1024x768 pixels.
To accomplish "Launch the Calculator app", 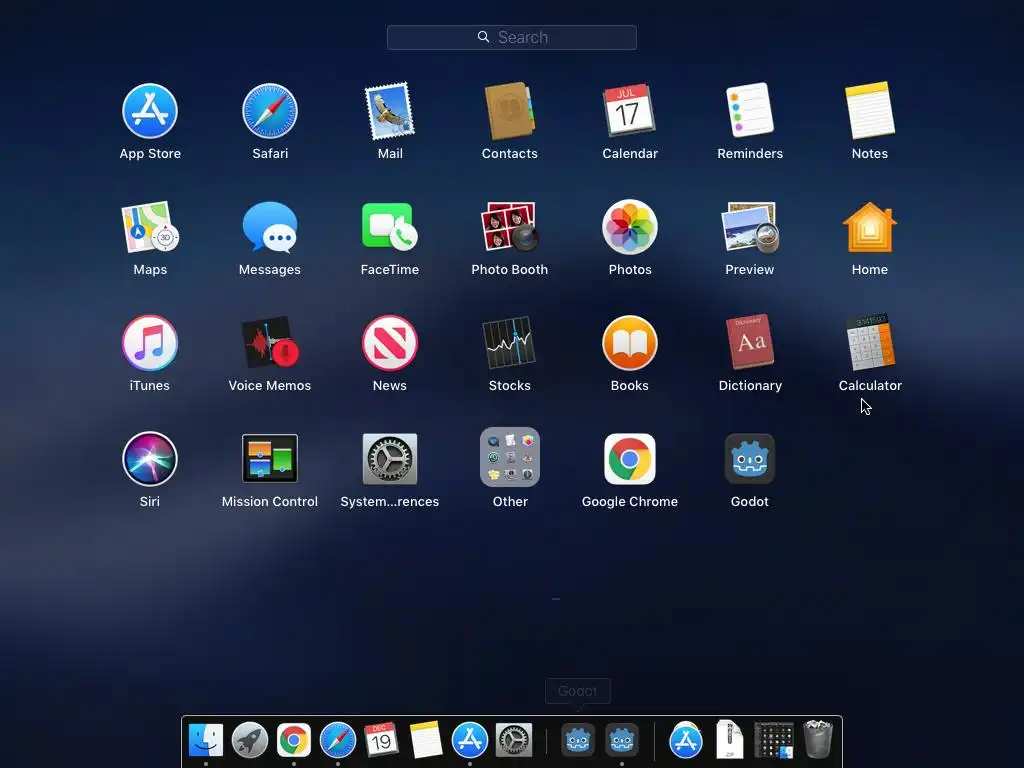I will coord(870,342).
